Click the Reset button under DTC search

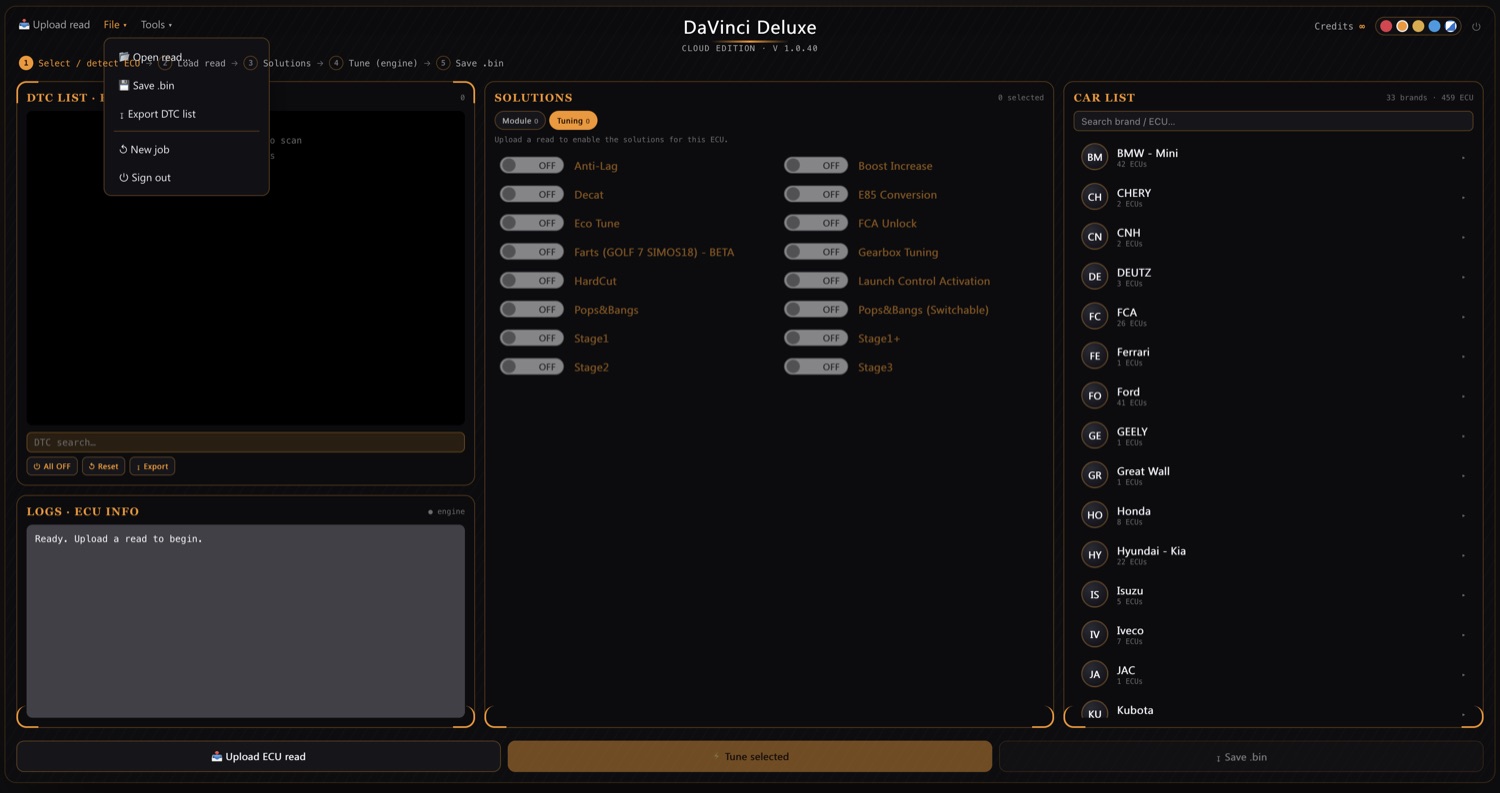click(103, 466)
